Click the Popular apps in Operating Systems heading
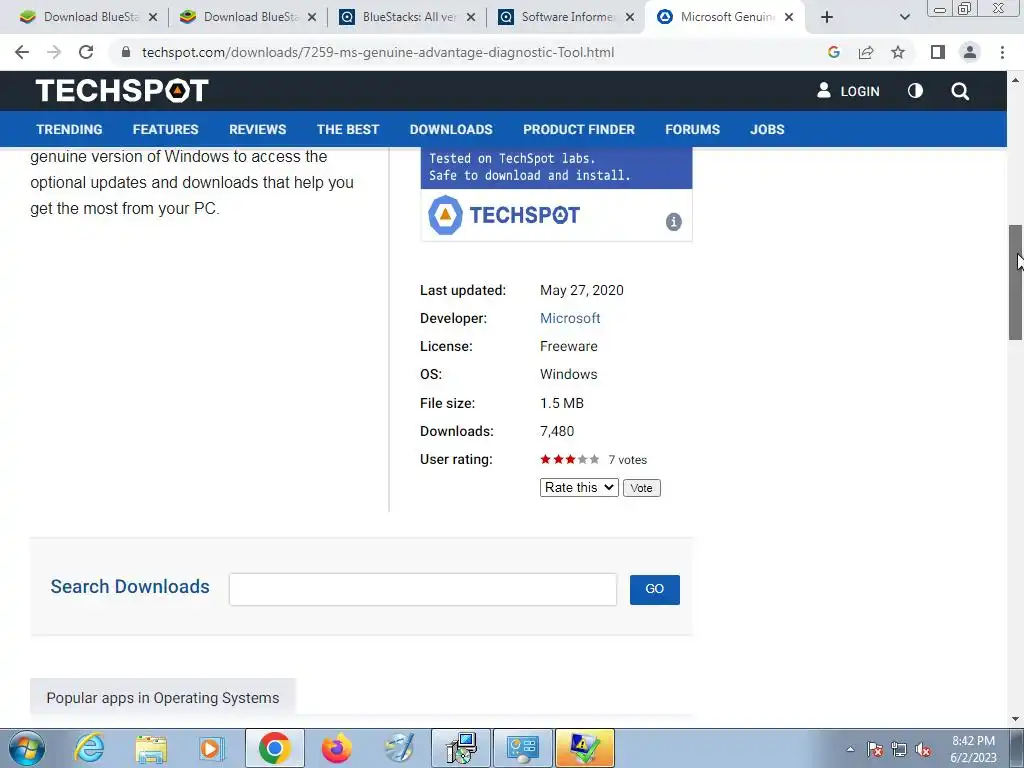Viewport: 1024px width, 768px height. (x=163, y=697)
